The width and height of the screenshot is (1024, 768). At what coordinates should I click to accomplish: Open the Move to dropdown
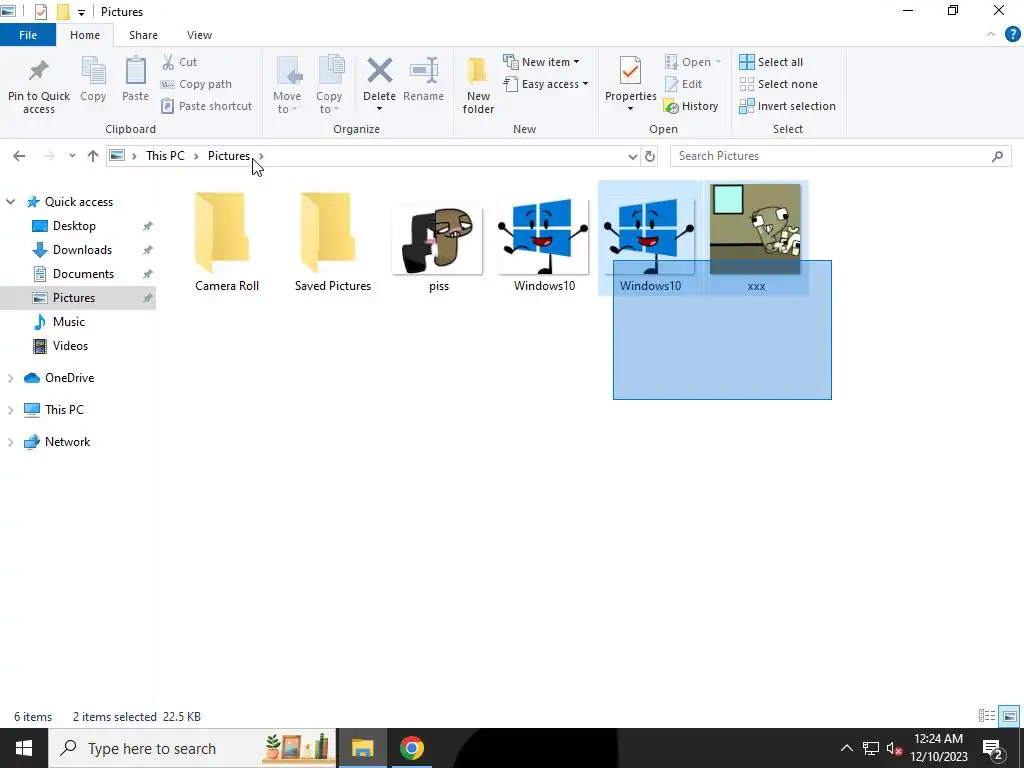point(287,86)
